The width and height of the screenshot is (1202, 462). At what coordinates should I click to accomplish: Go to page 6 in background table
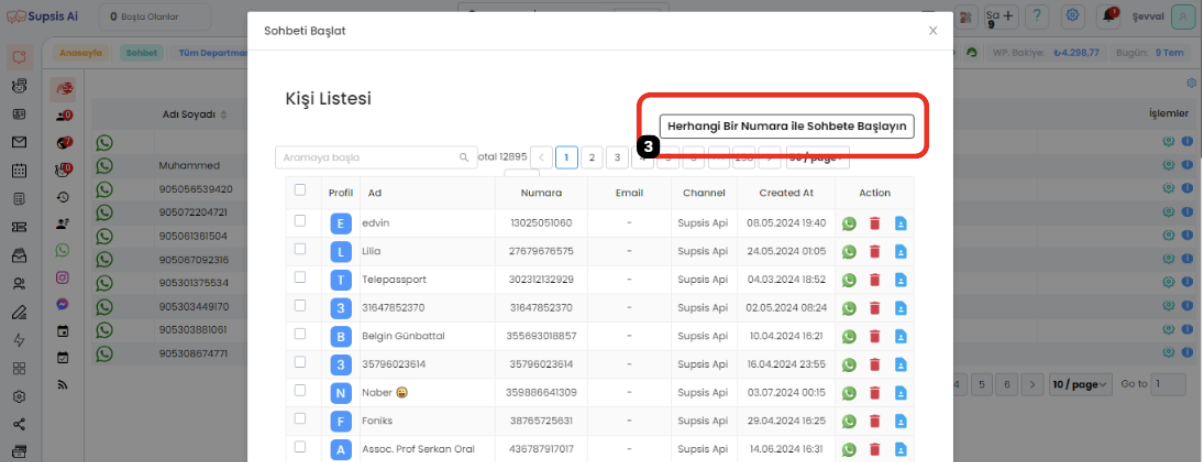pos(1008,384)
